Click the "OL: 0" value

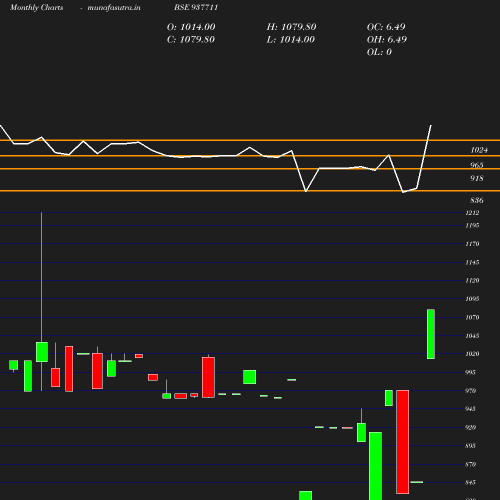click(x=379, y=52)
